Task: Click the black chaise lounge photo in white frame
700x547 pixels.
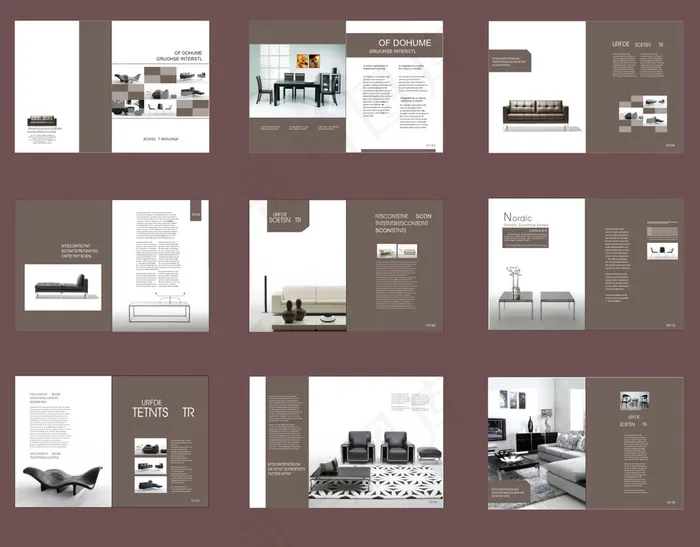Action: 63,287
